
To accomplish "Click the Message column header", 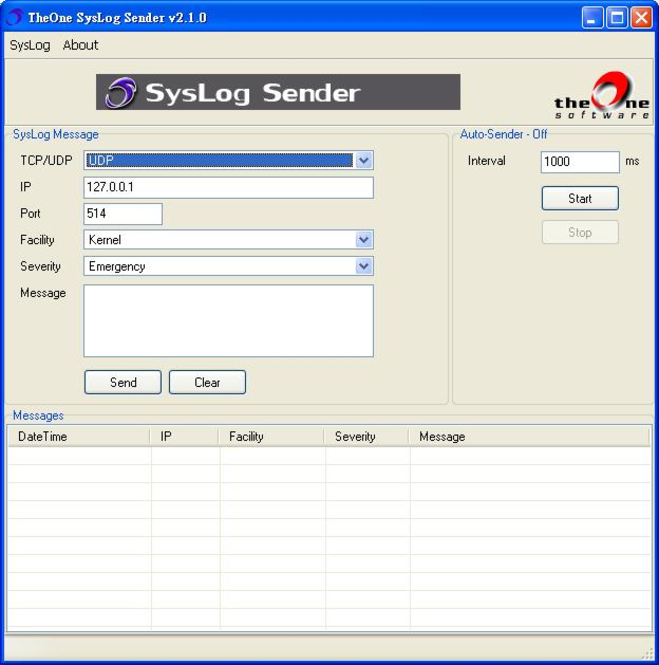I will pyautogui.click(x=529, y=436).
